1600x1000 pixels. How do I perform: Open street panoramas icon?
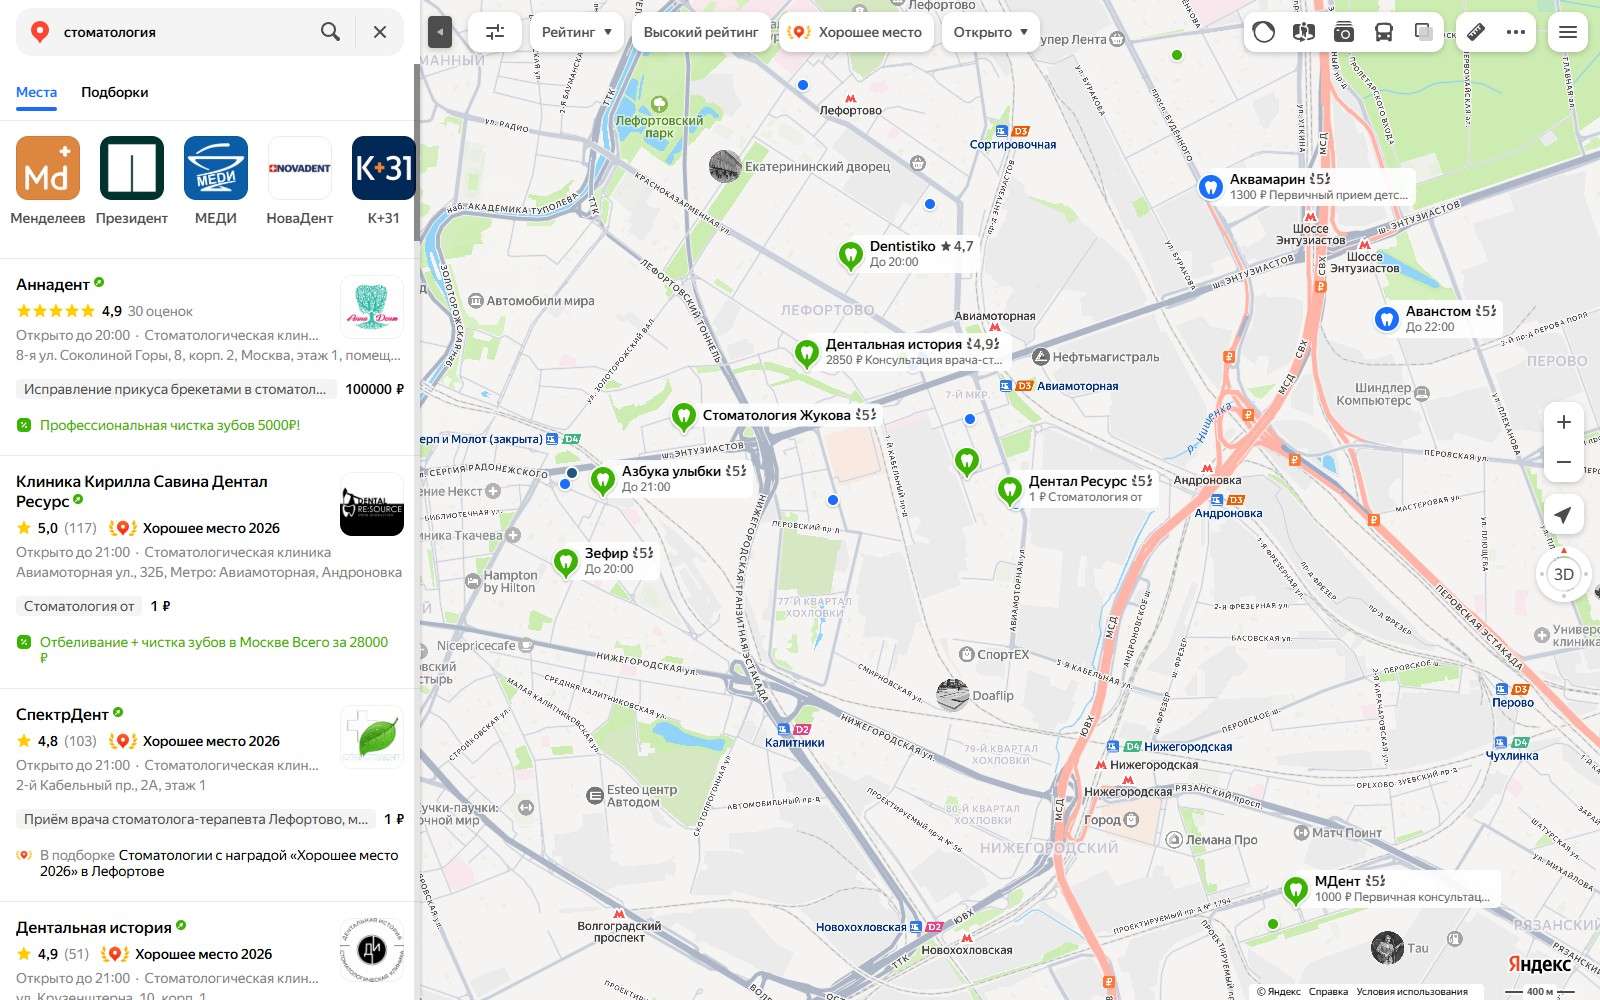1303,32
